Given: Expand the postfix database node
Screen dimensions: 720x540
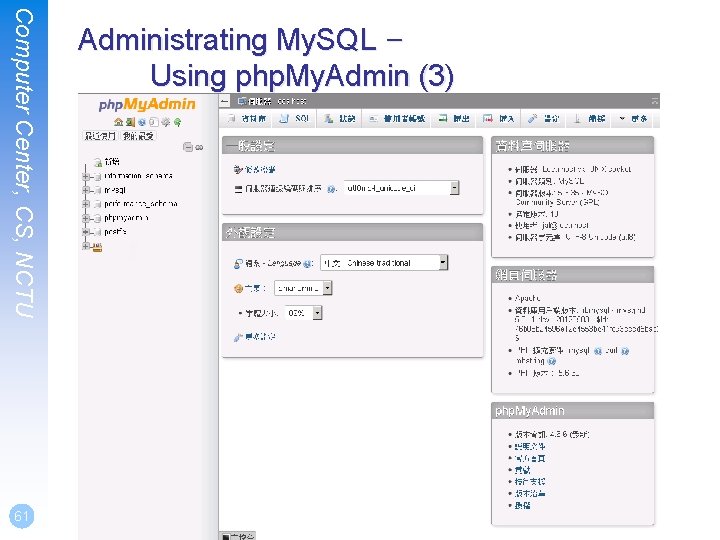Looking at the screenshot, I should tap(85, 232).
